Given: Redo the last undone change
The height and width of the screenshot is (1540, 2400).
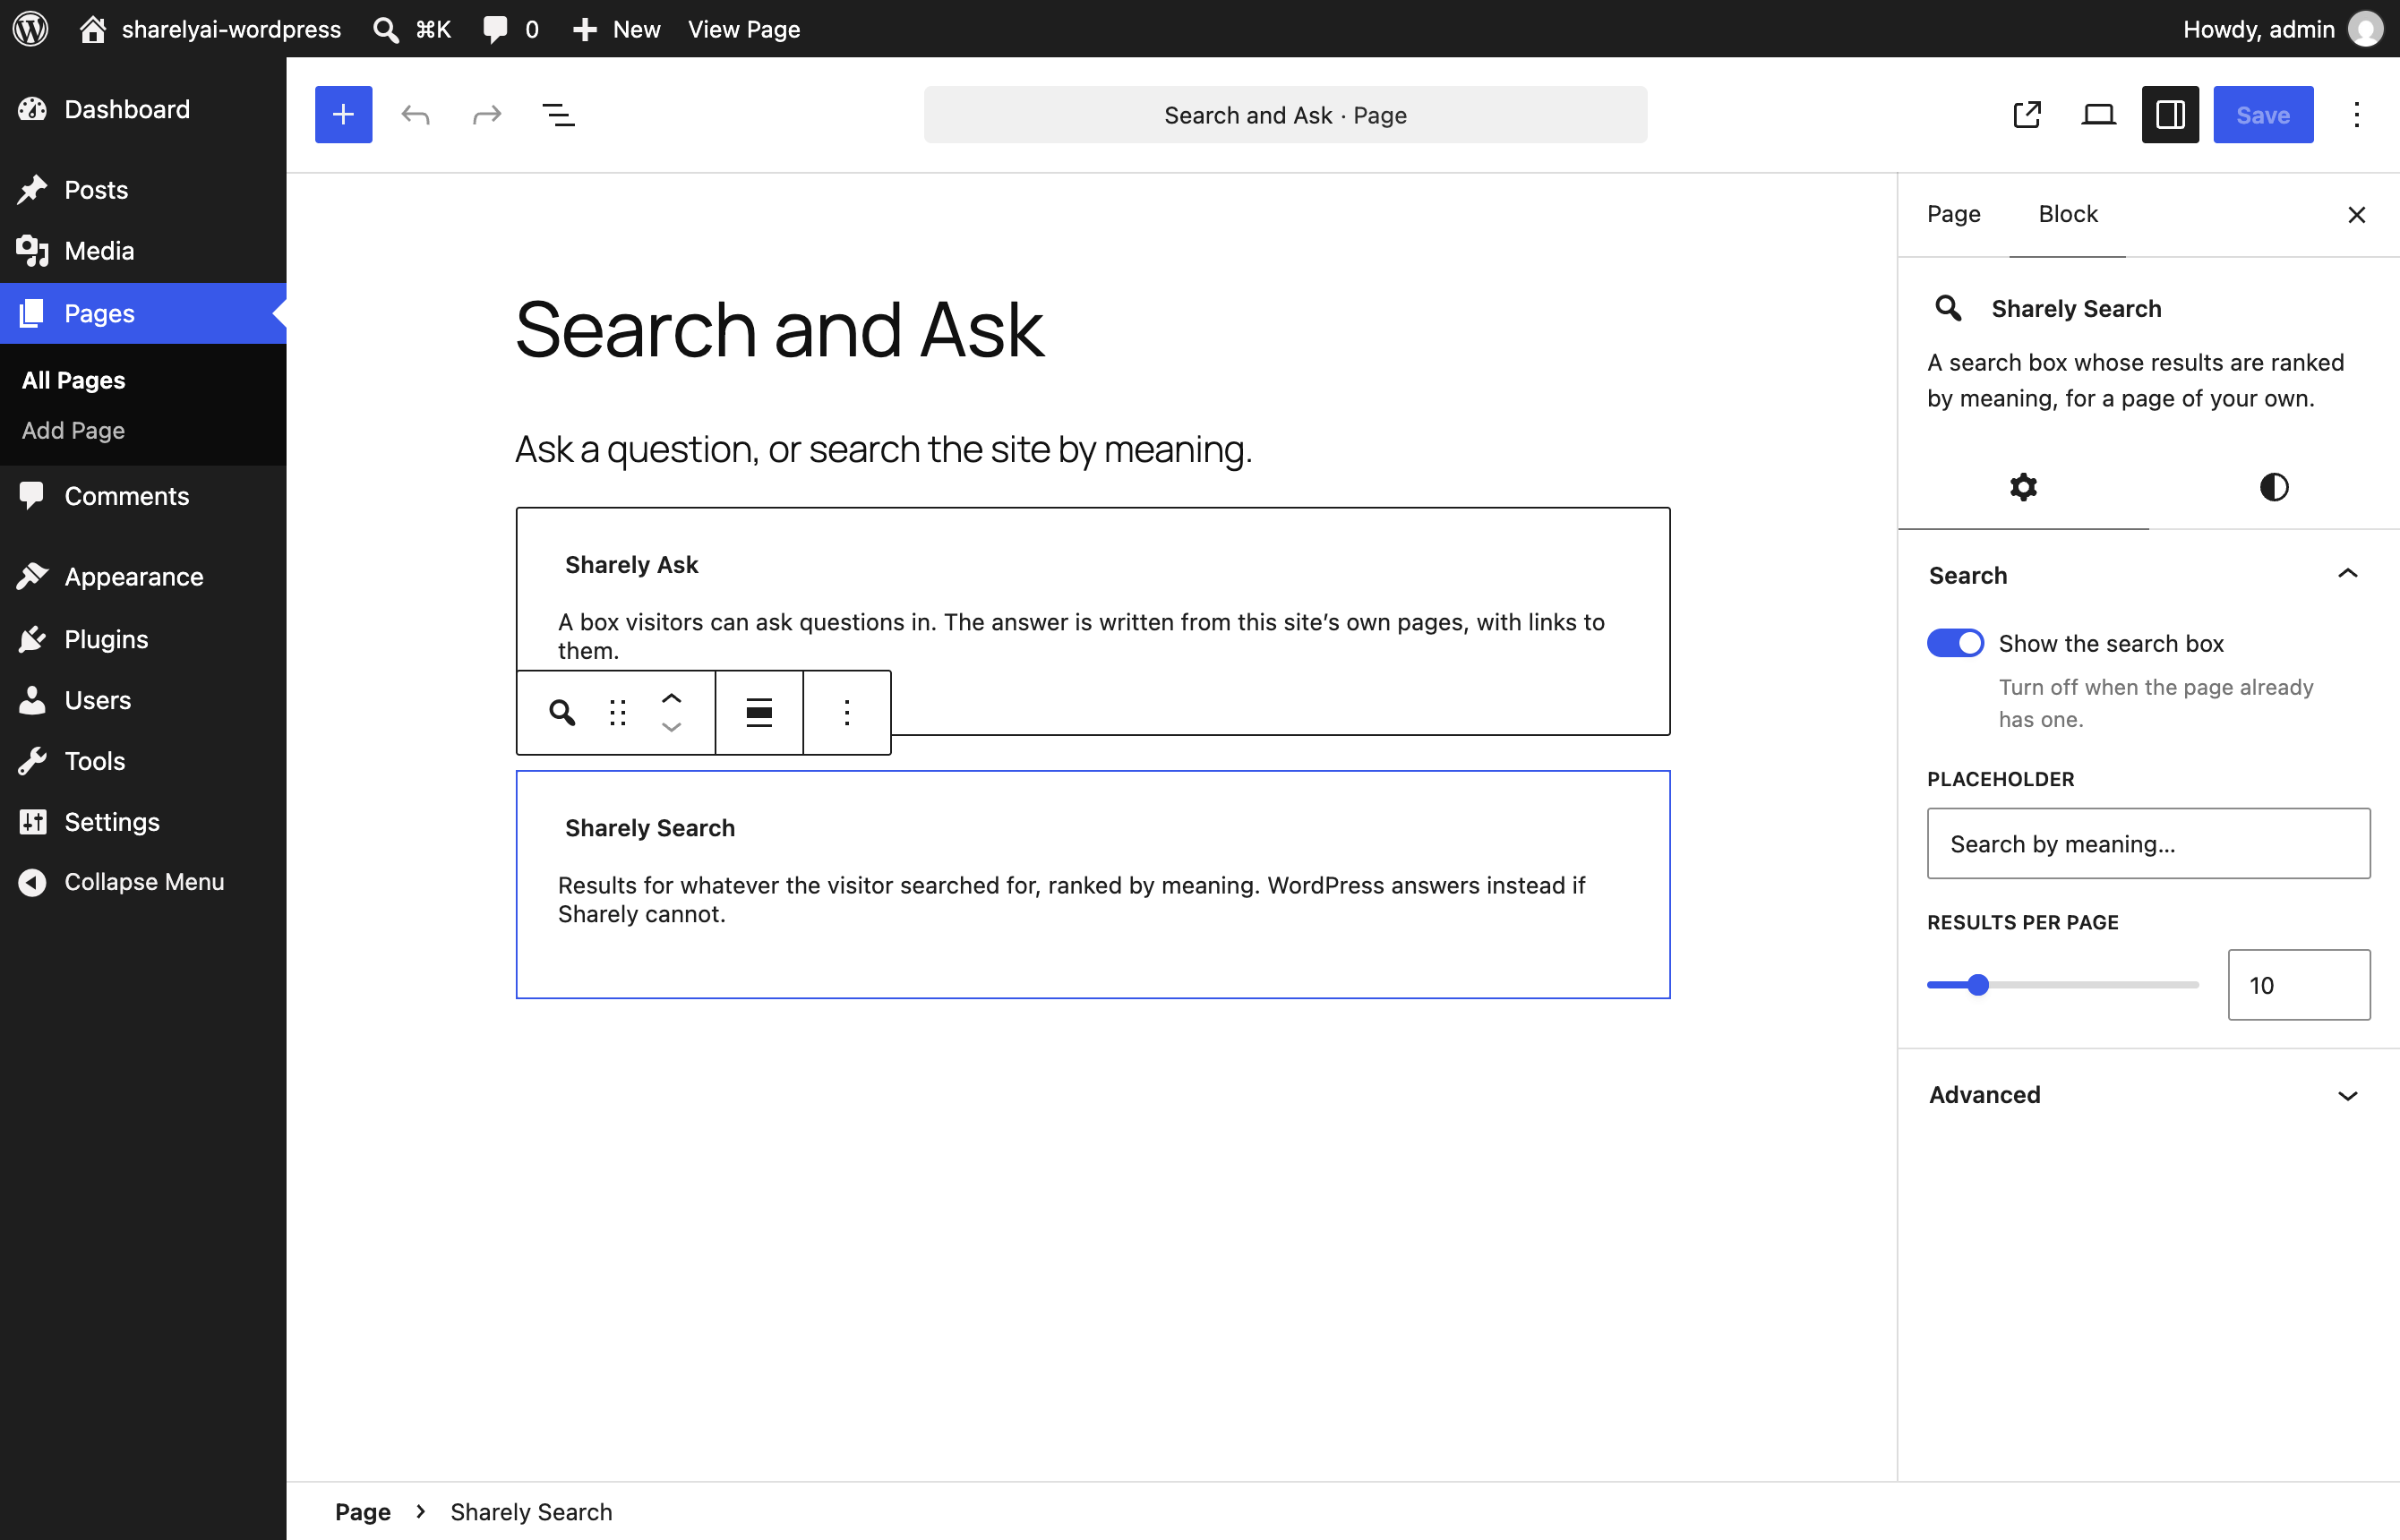Looking at the screenshot, I should click(486, 114).
